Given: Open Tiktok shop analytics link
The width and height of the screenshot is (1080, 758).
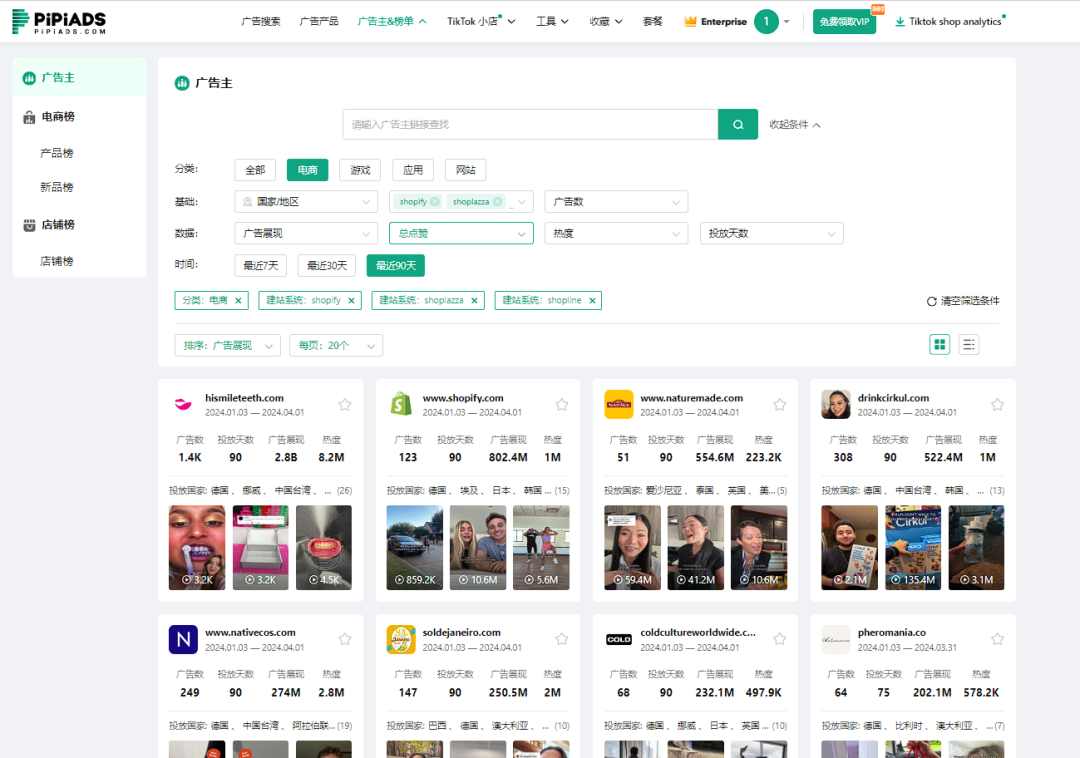Looking at the screenshot, I should point(948,19).
